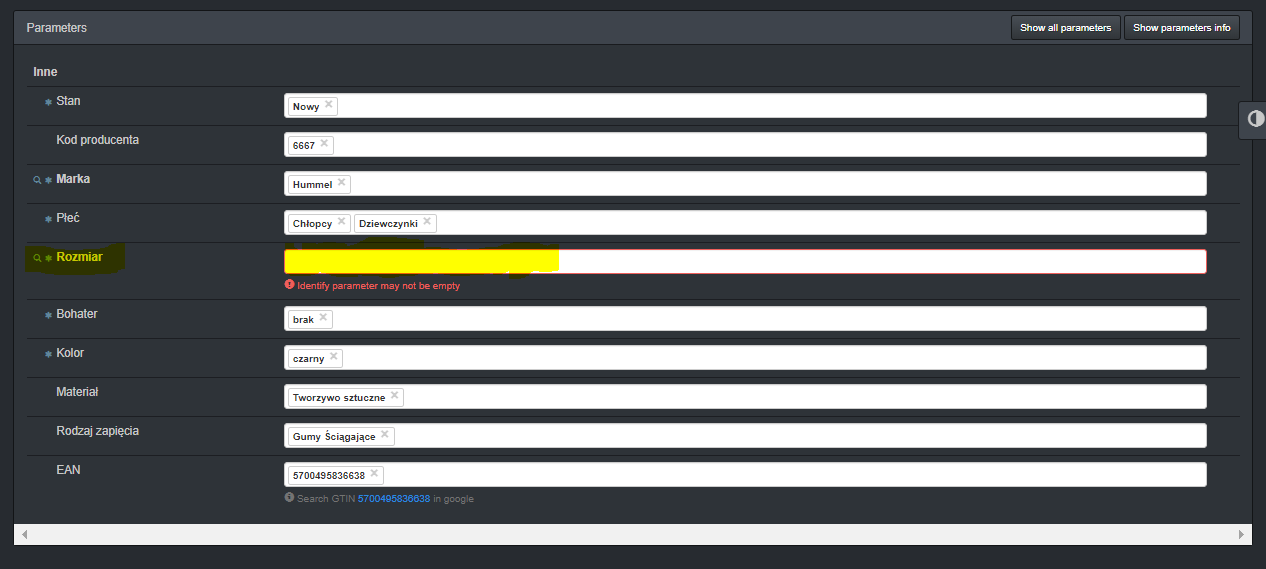Open the GTIN 5700495836638 Google link
The image size is (1266, 569).
pos(393,498)
